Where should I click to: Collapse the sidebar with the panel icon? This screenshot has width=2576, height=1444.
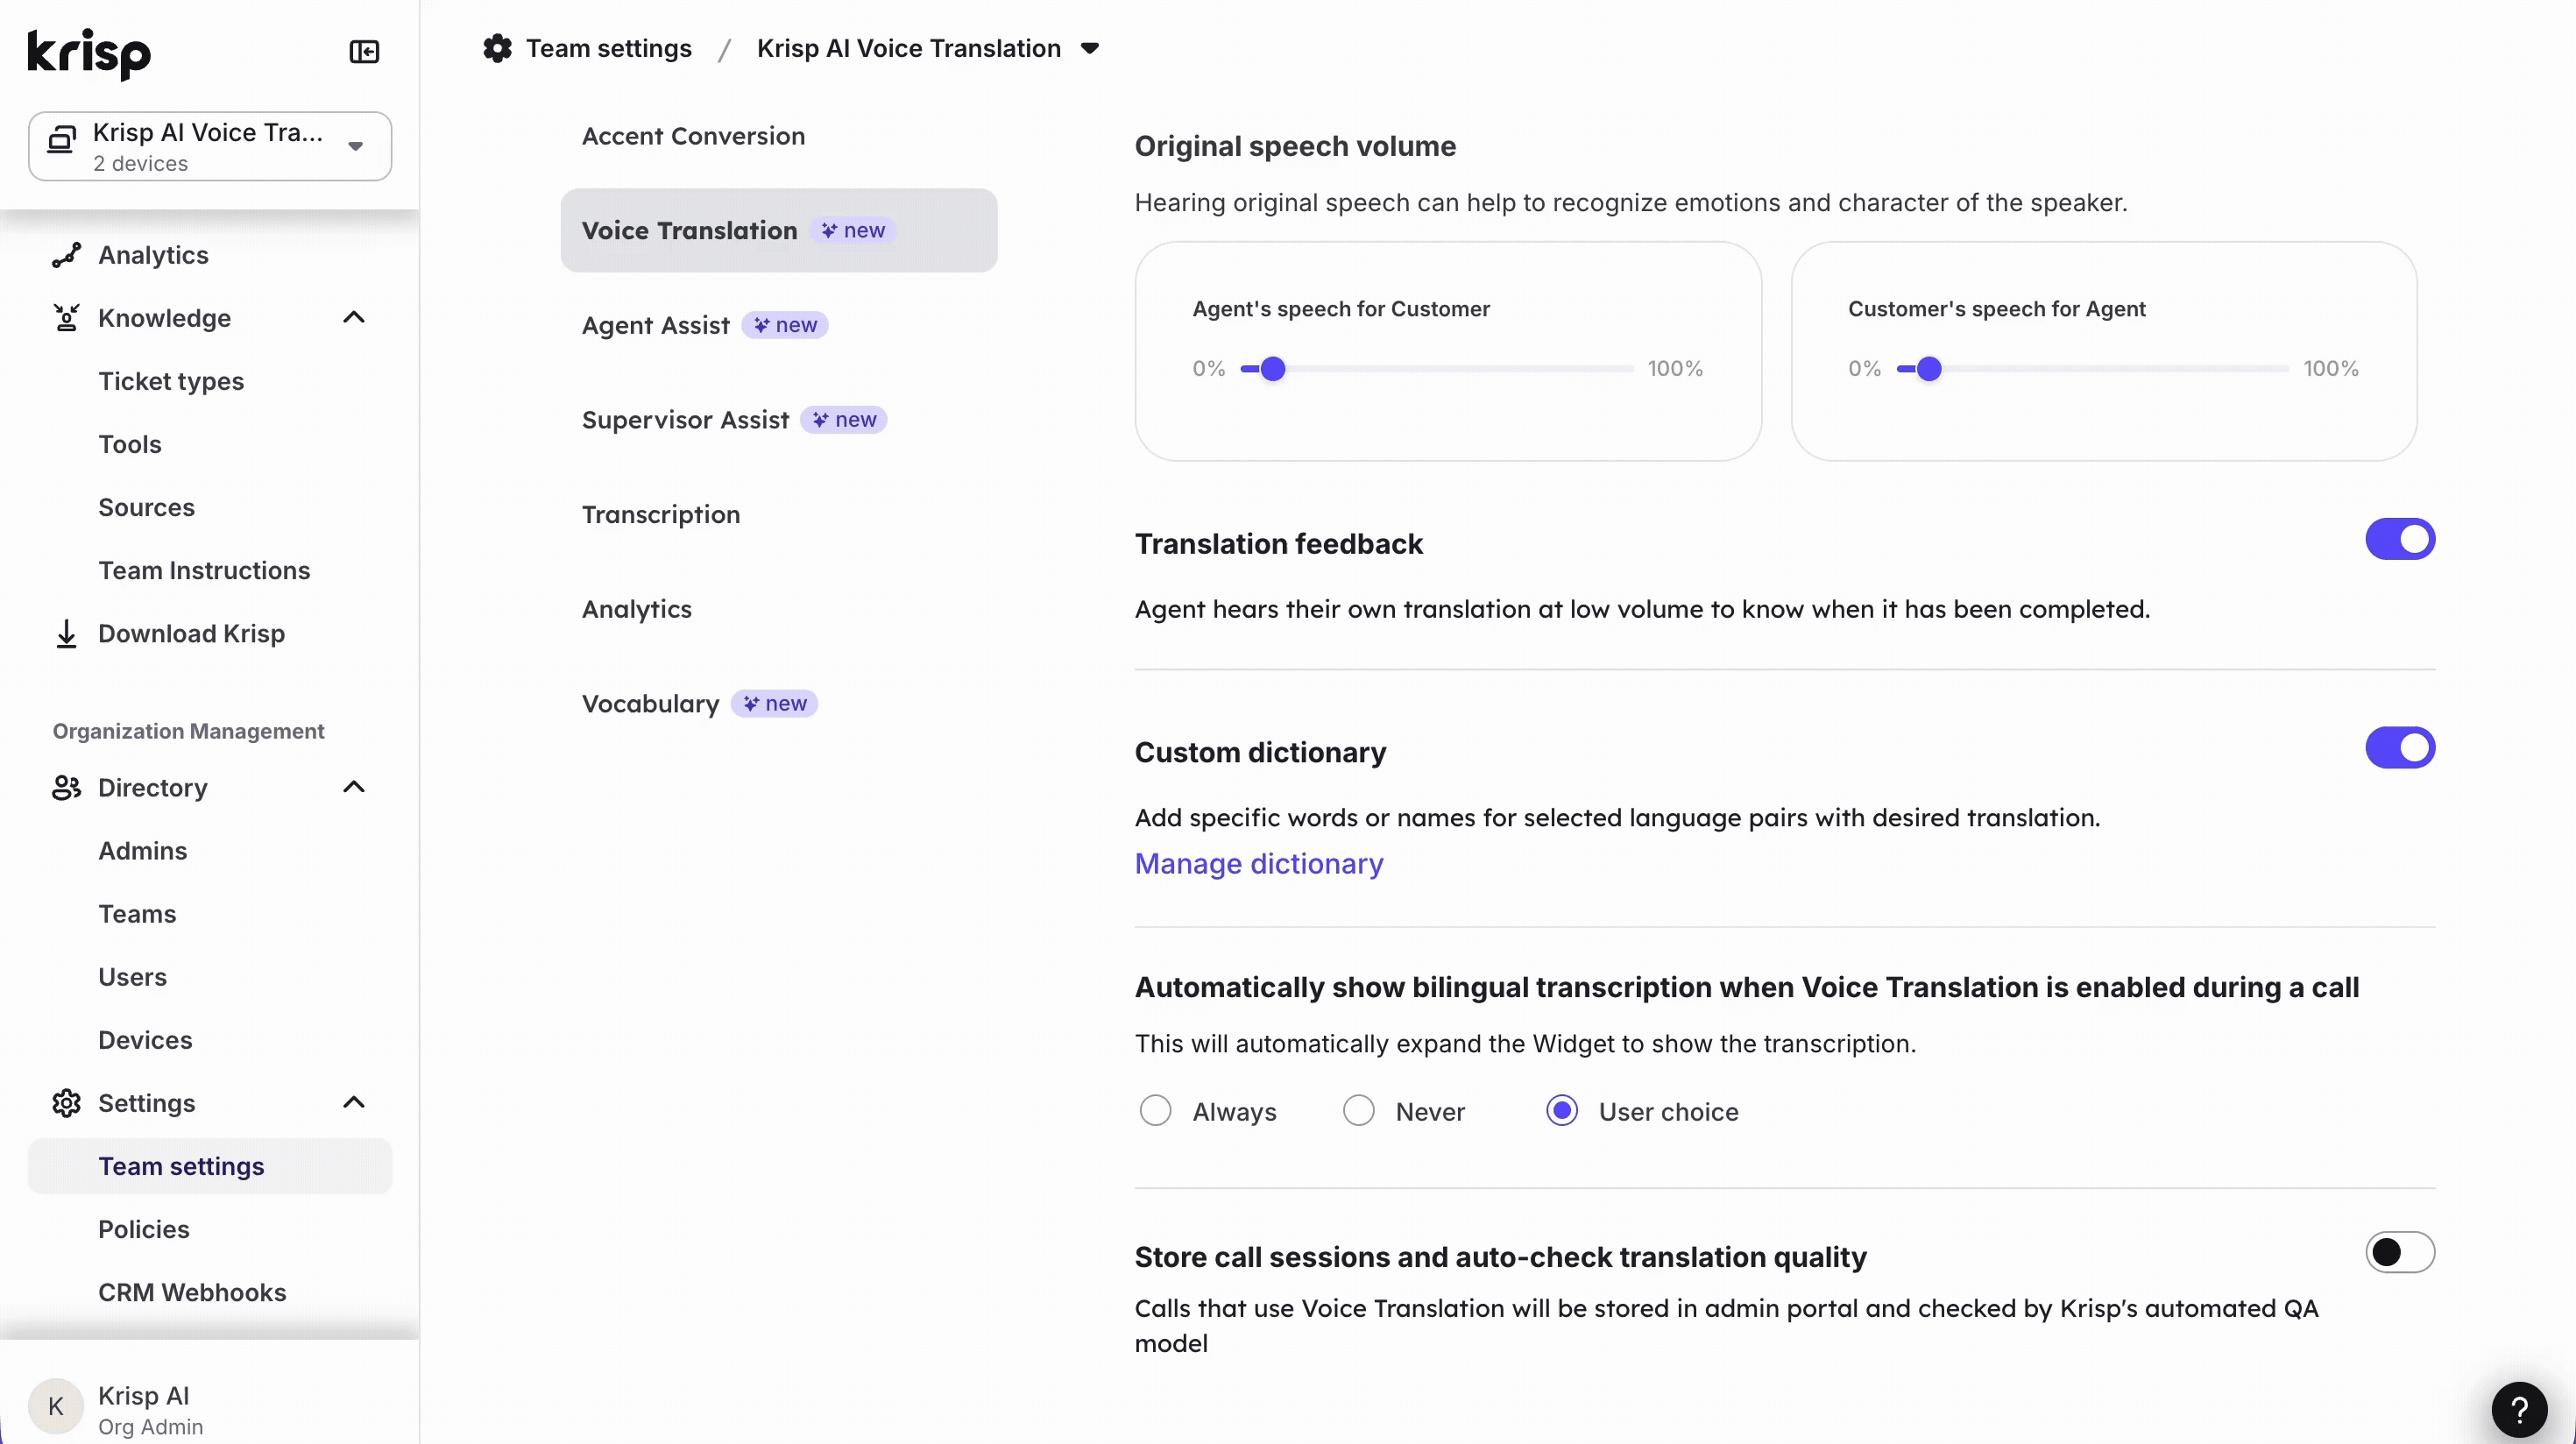(364, 51)
